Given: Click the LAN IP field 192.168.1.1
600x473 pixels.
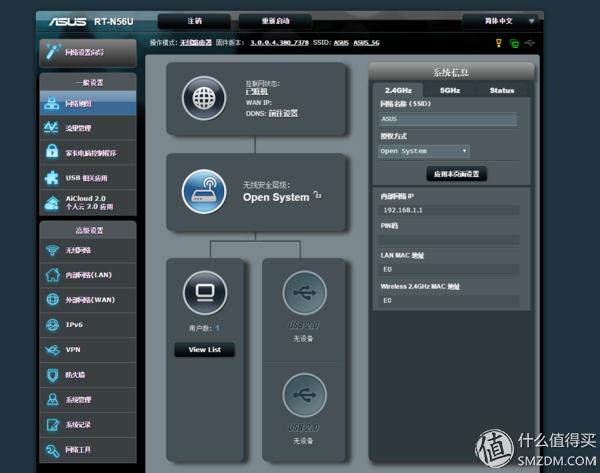Looking at the screenshot, I should (x=450, y=210).
